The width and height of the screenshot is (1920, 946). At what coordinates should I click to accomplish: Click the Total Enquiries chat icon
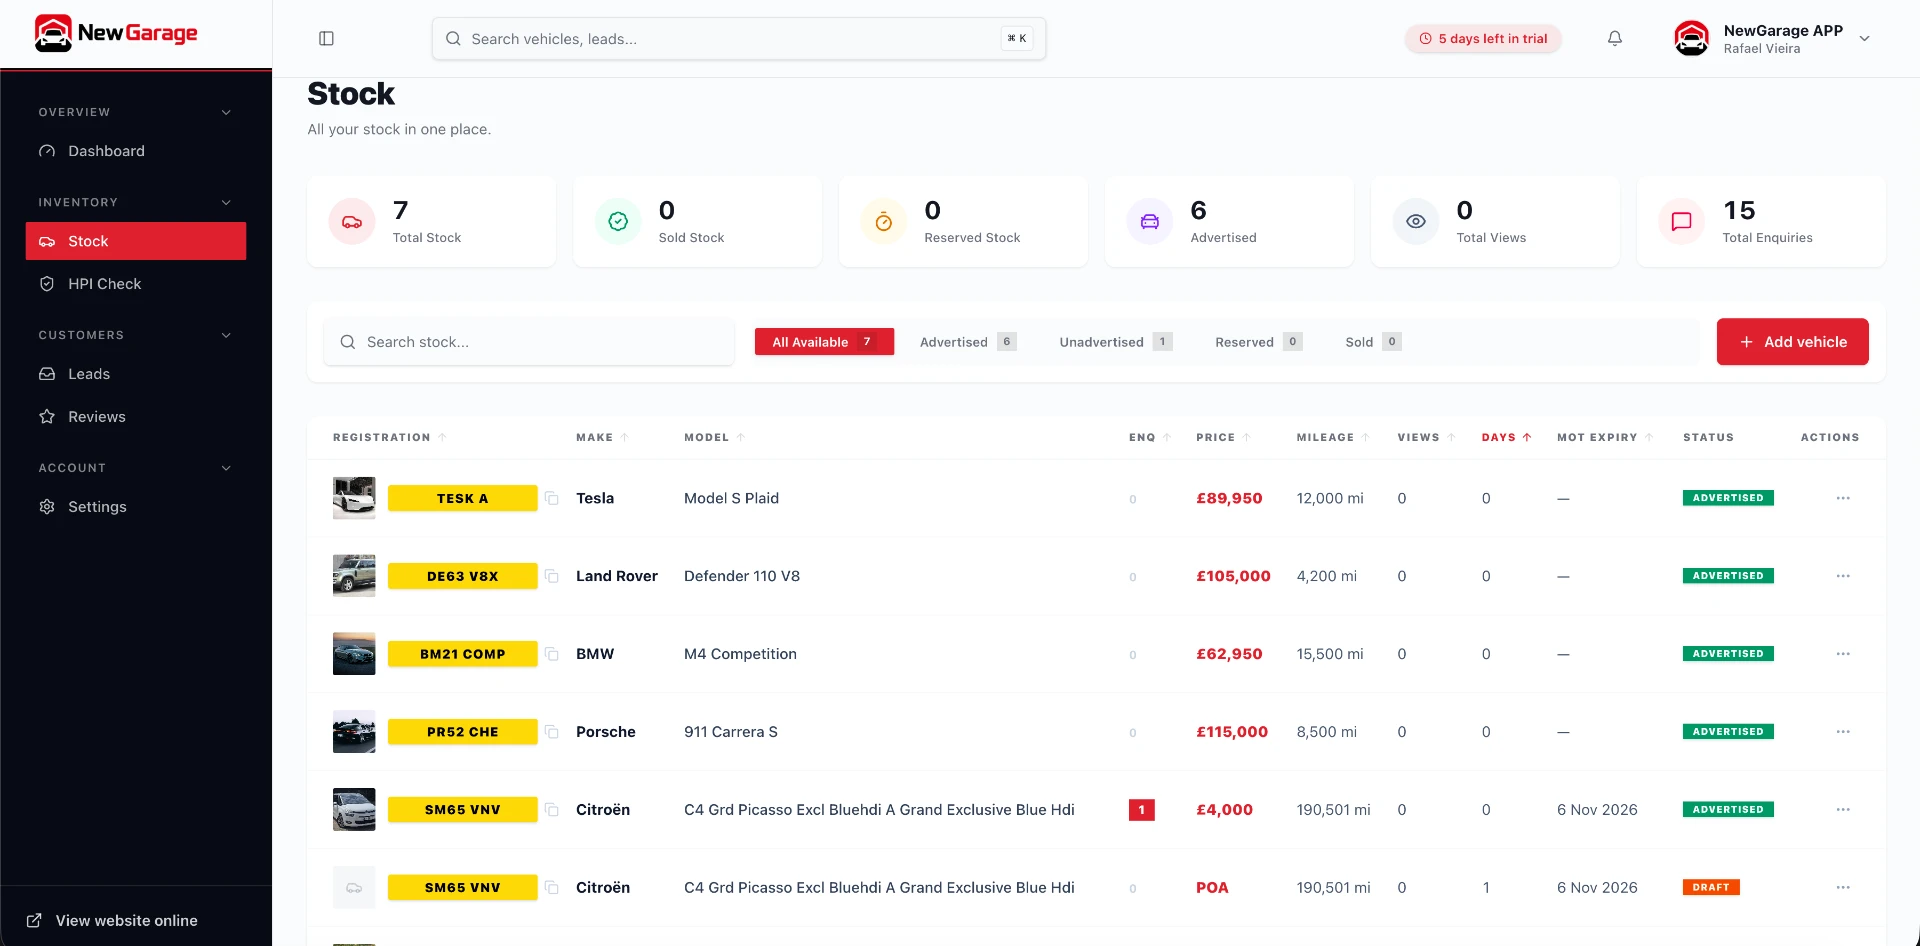[x=1682, y=222]
